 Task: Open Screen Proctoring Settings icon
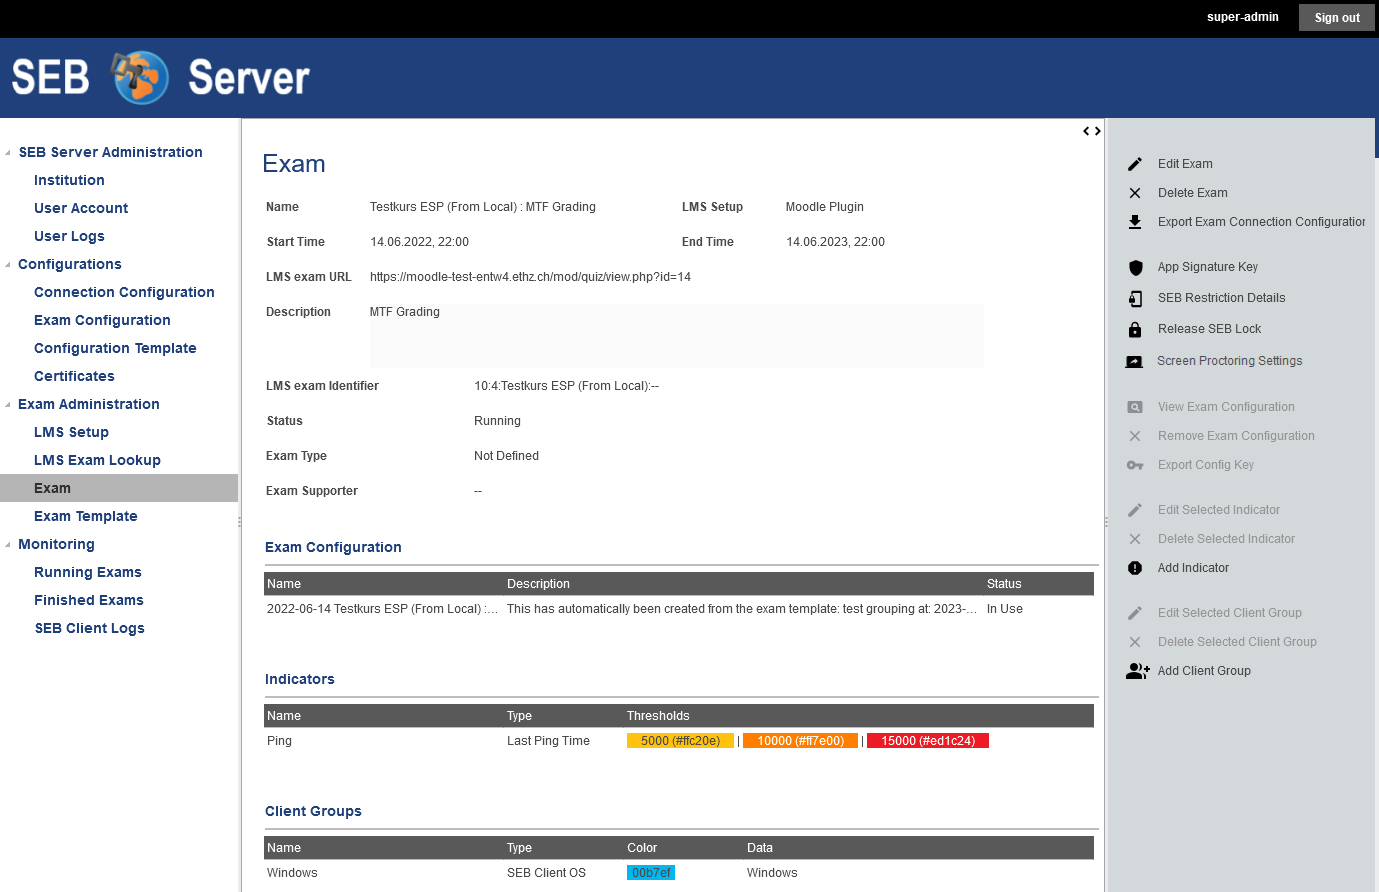[x=1134, y=361]
